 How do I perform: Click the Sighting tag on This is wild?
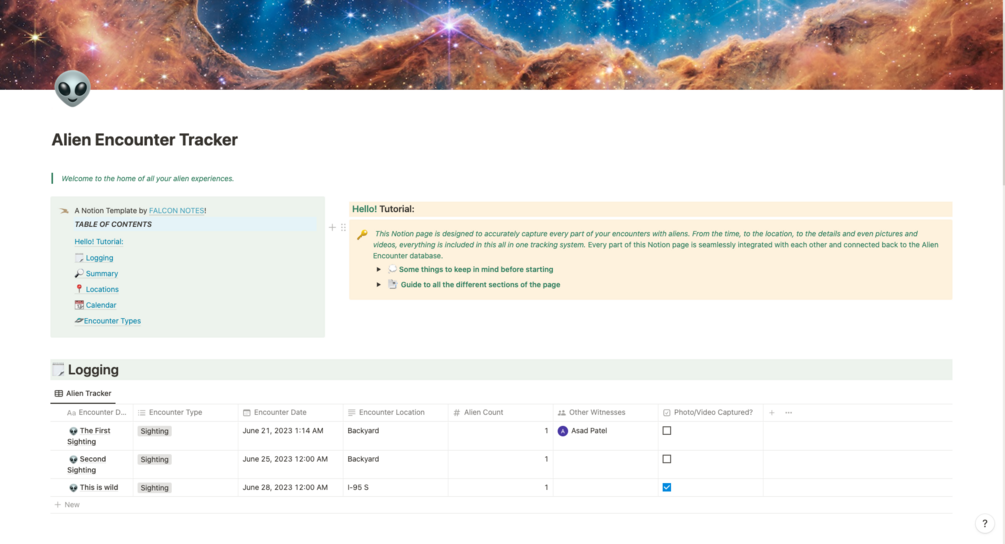tap(154, 488)
